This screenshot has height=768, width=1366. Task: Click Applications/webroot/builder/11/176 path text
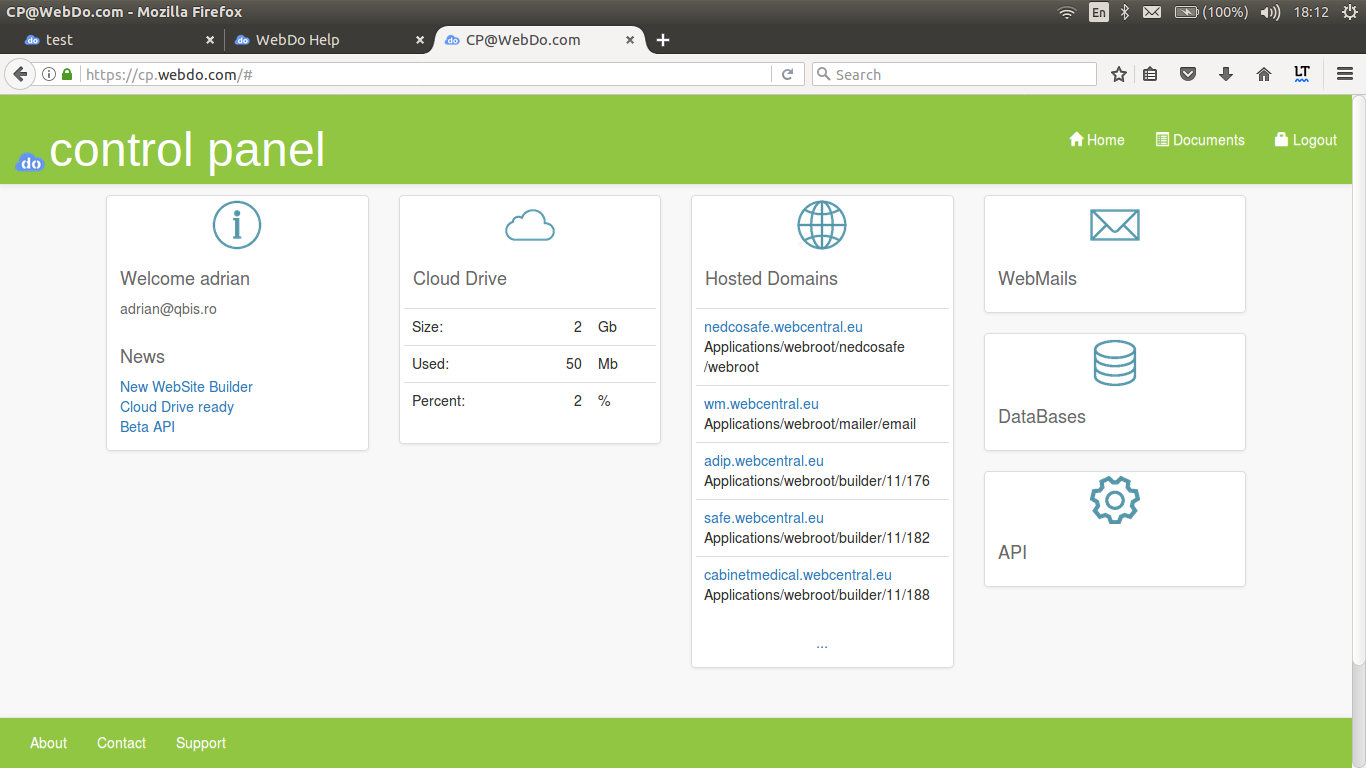pos(817,481)
